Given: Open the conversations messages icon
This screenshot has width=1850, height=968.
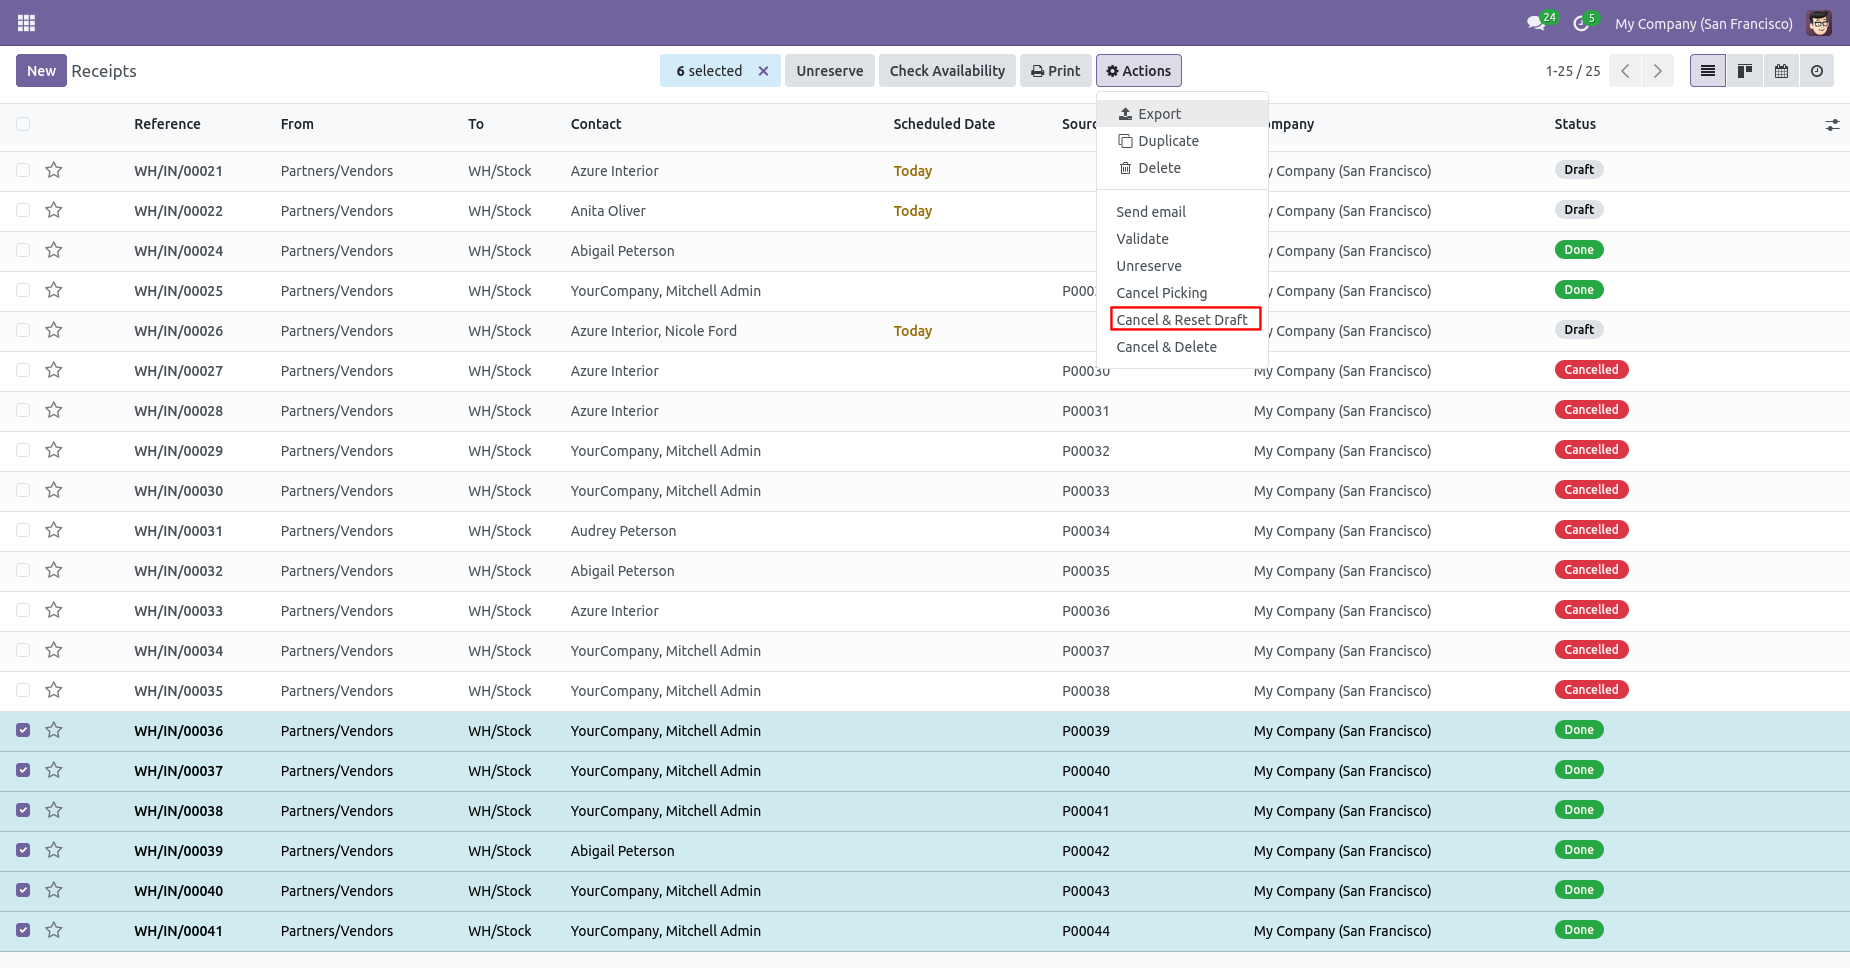Looking at the screenshot, I should click(x=1536, y=23).
